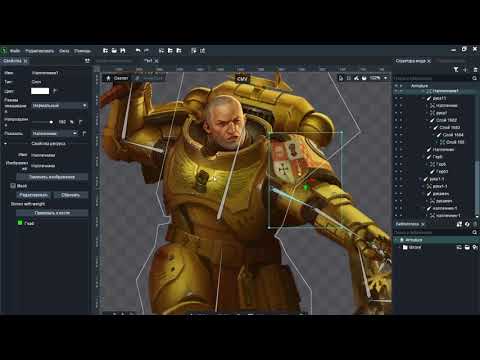The height and width of the screenshot is (360, 480).
Task: Toggle visibility of the Герб3 row
Action: (396, 171)
